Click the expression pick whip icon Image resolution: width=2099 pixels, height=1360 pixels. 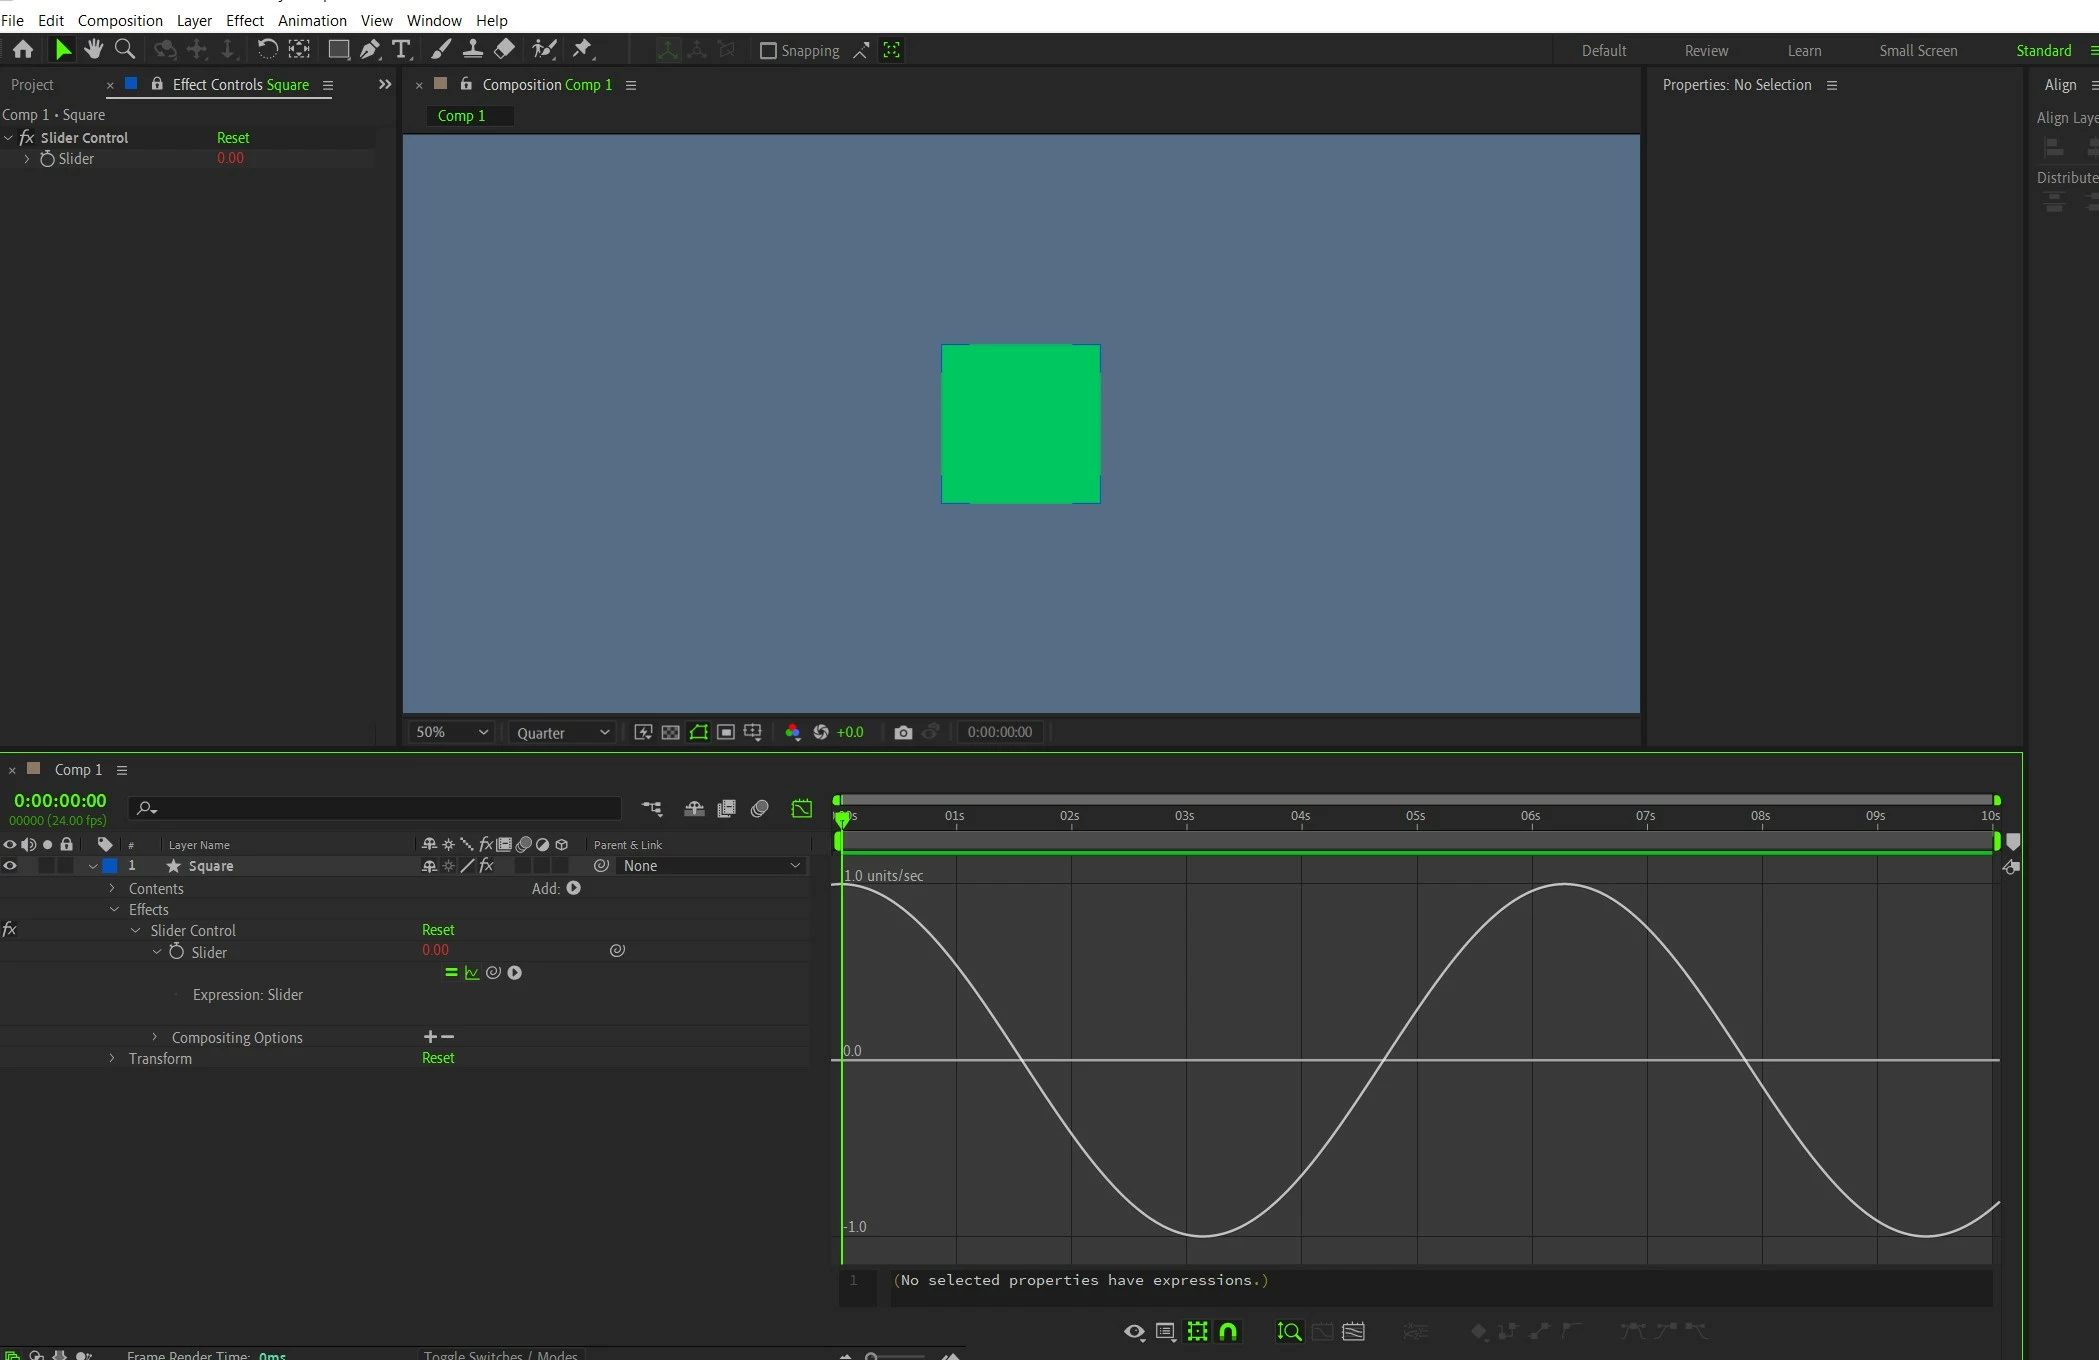(493, 972)
